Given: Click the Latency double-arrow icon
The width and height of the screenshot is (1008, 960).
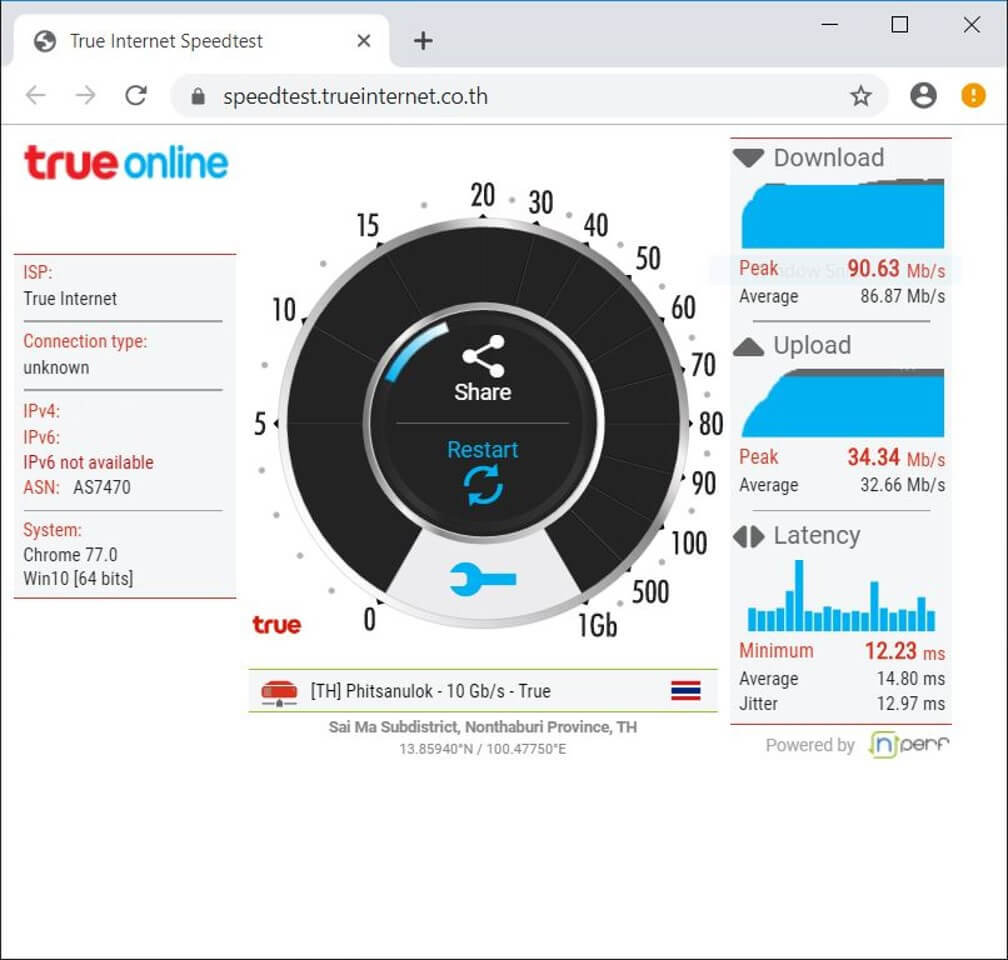Looking at the screenshot, I should coord(748,536).
